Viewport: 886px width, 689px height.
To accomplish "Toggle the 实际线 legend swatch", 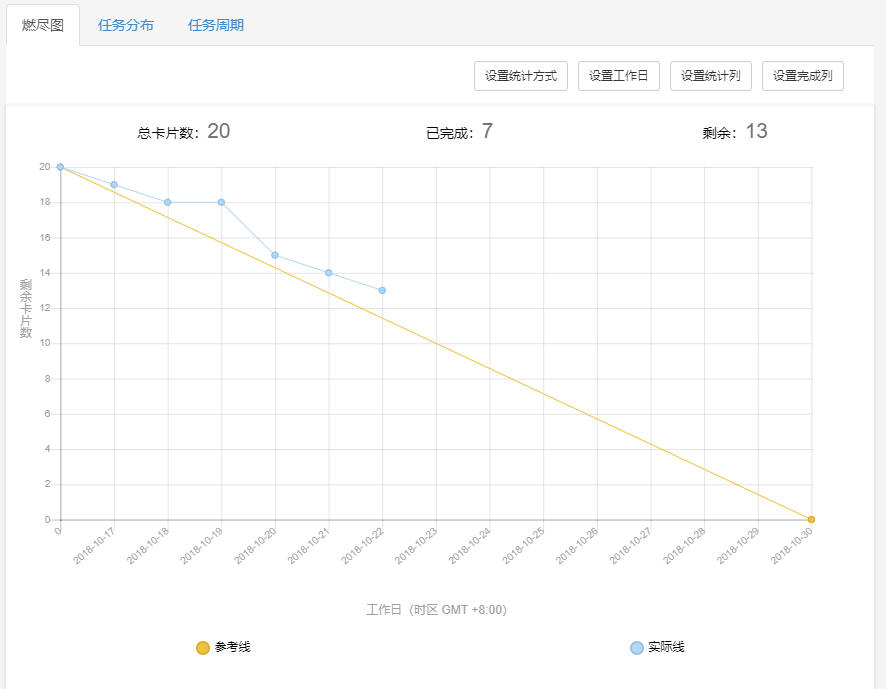I will pos(637,648).
